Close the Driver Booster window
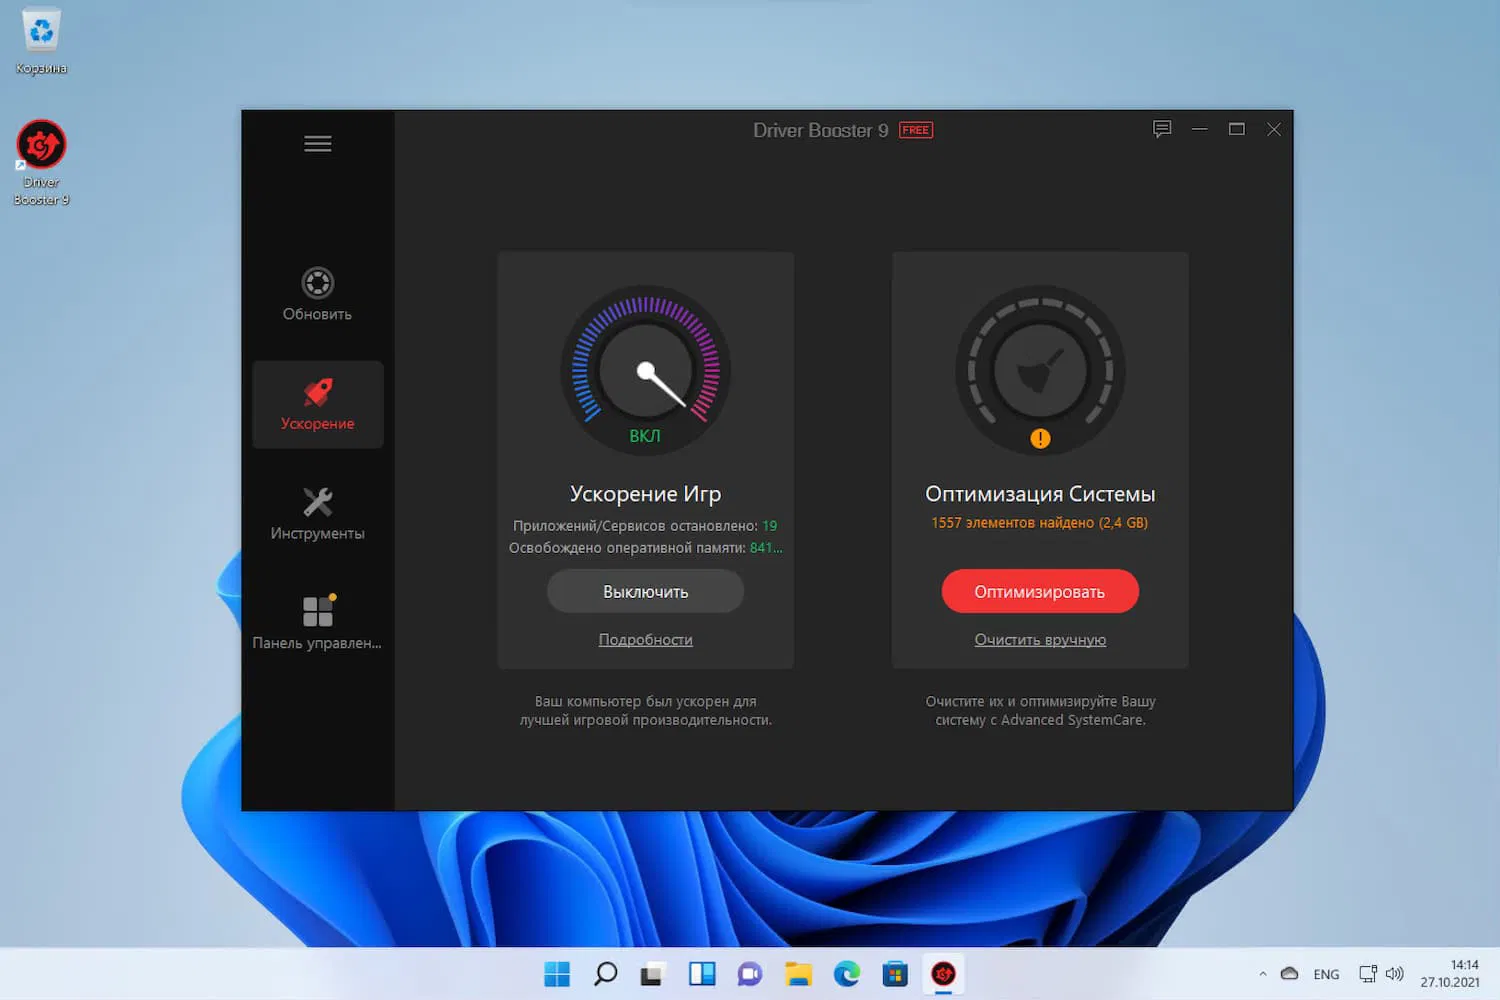1500x1000 pixels. pos(1274,129)
